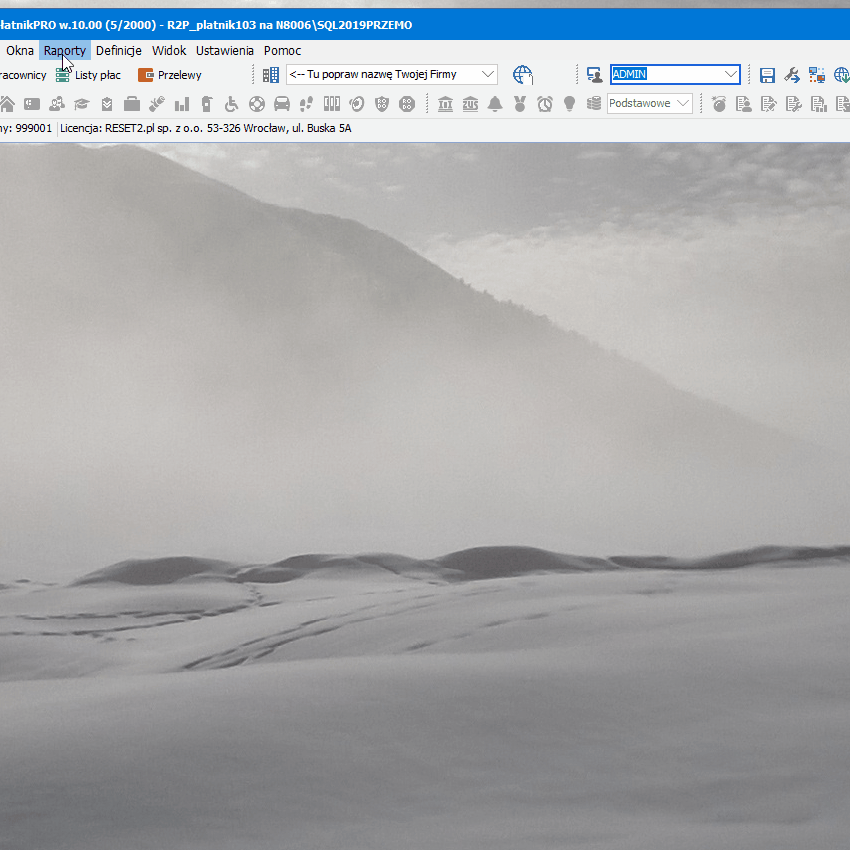The width and height of the screenshot is (850, 850).
Task: Click the clipboard with checkmarks icon
Action: tap(107, 104)
